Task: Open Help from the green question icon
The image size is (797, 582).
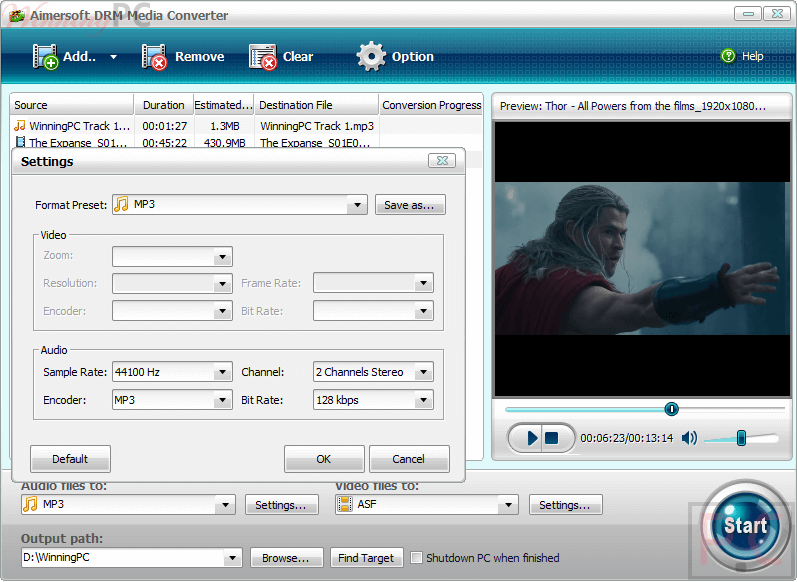Action: 728,56
